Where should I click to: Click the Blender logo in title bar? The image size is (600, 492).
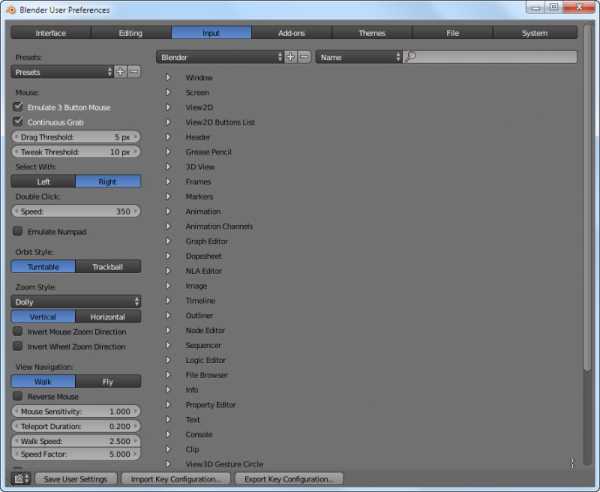[x=11, y=10]
